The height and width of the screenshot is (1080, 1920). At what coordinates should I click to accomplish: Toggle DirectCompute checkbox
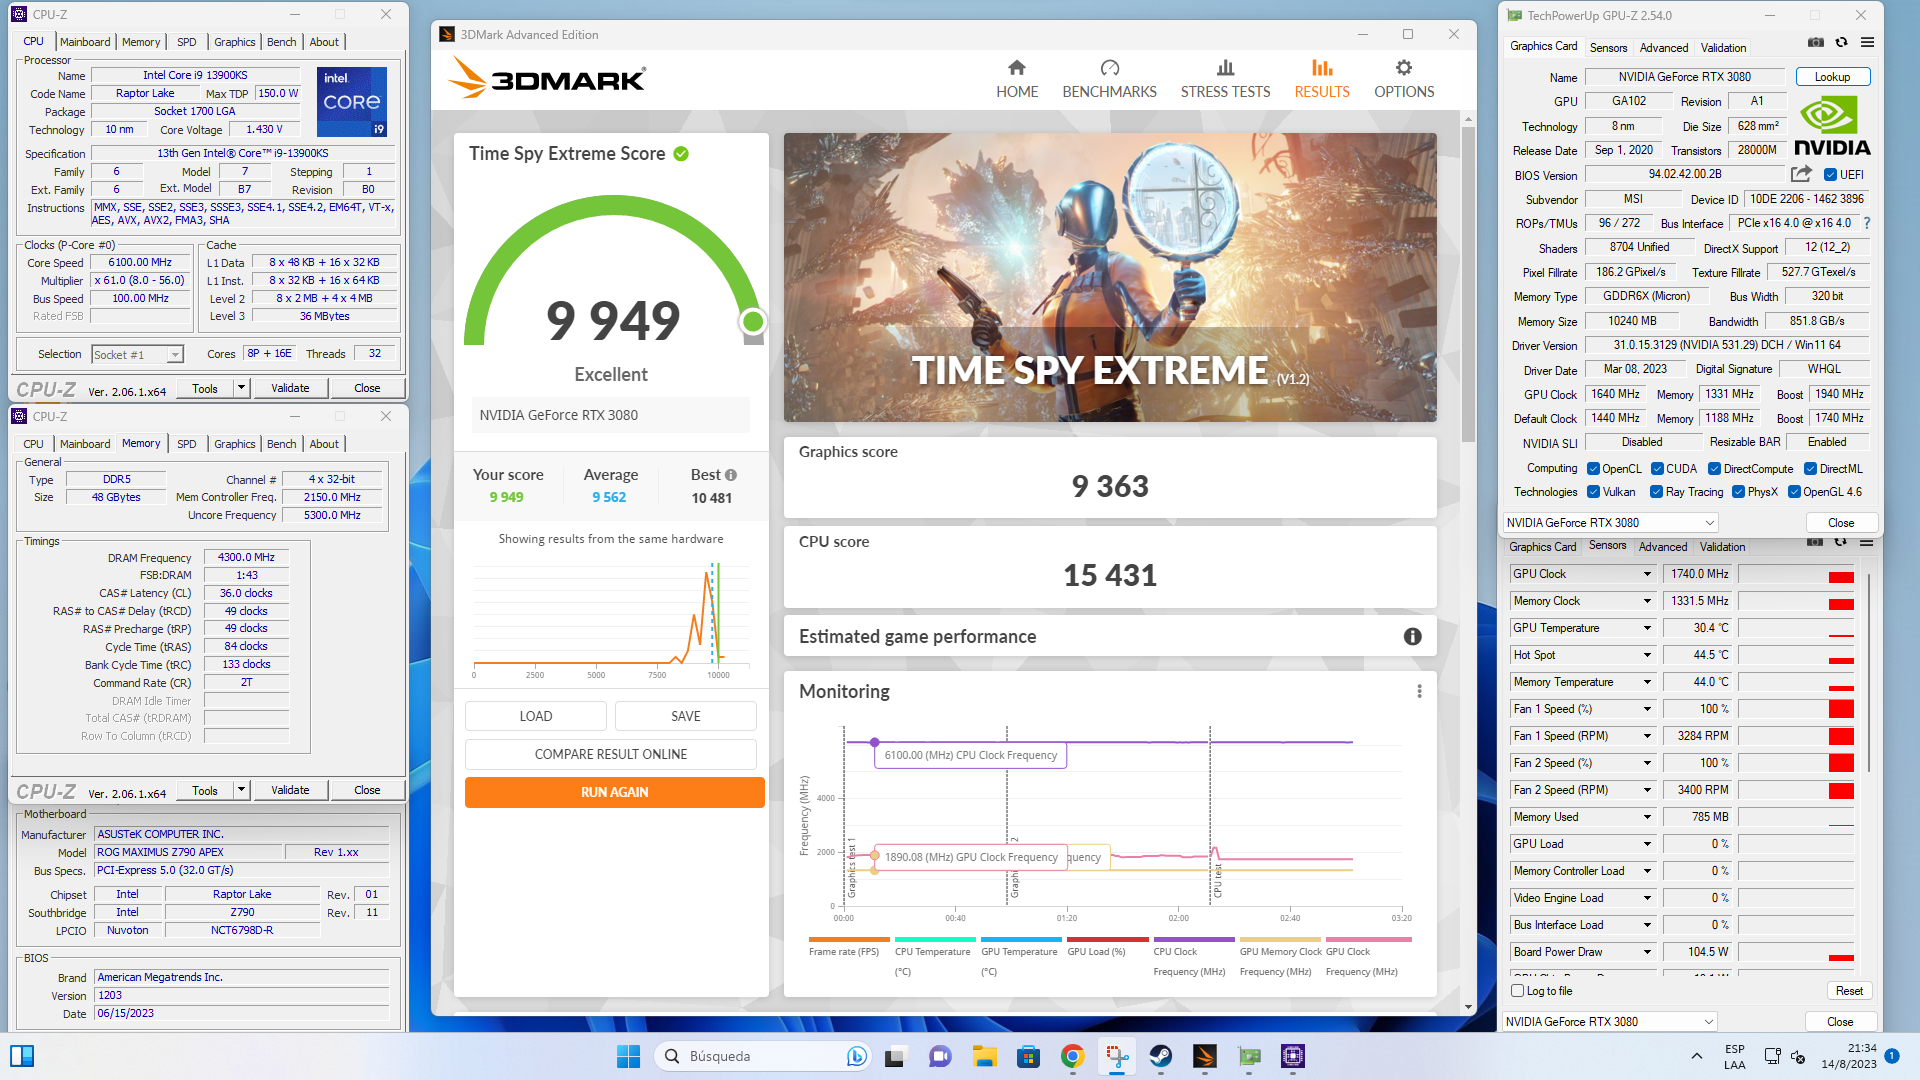coord(1714,469)
